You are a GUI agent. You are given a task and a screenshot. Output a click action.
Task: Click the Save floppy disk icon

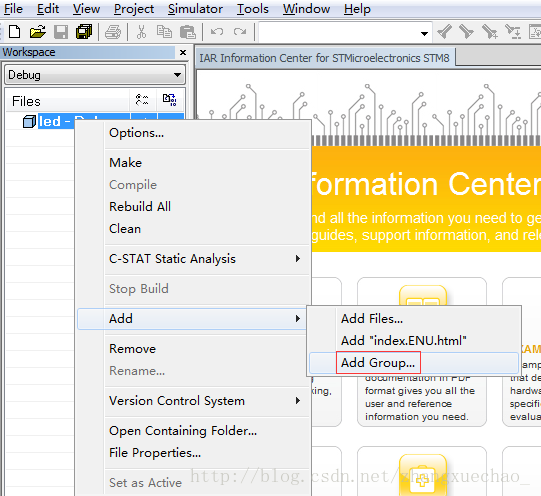coord(61,32)
